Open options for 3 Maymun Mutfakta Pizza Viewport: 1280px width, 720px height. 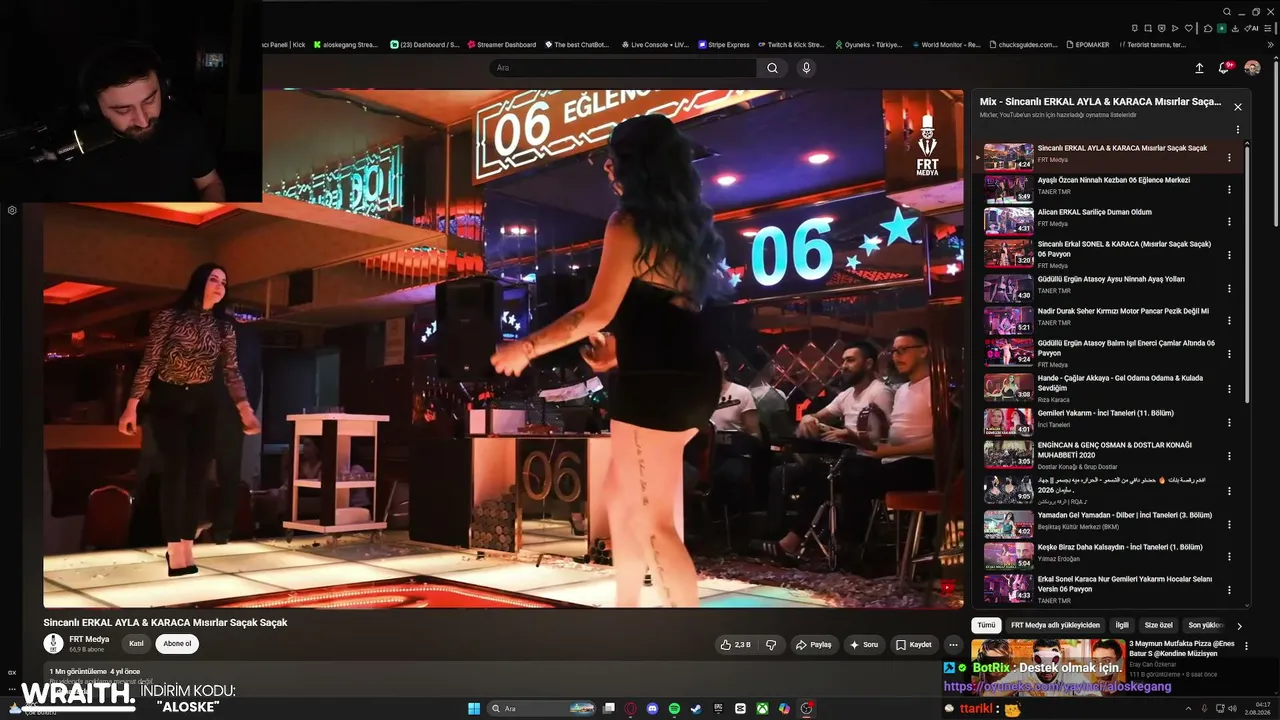click(x=1245, y=647)
